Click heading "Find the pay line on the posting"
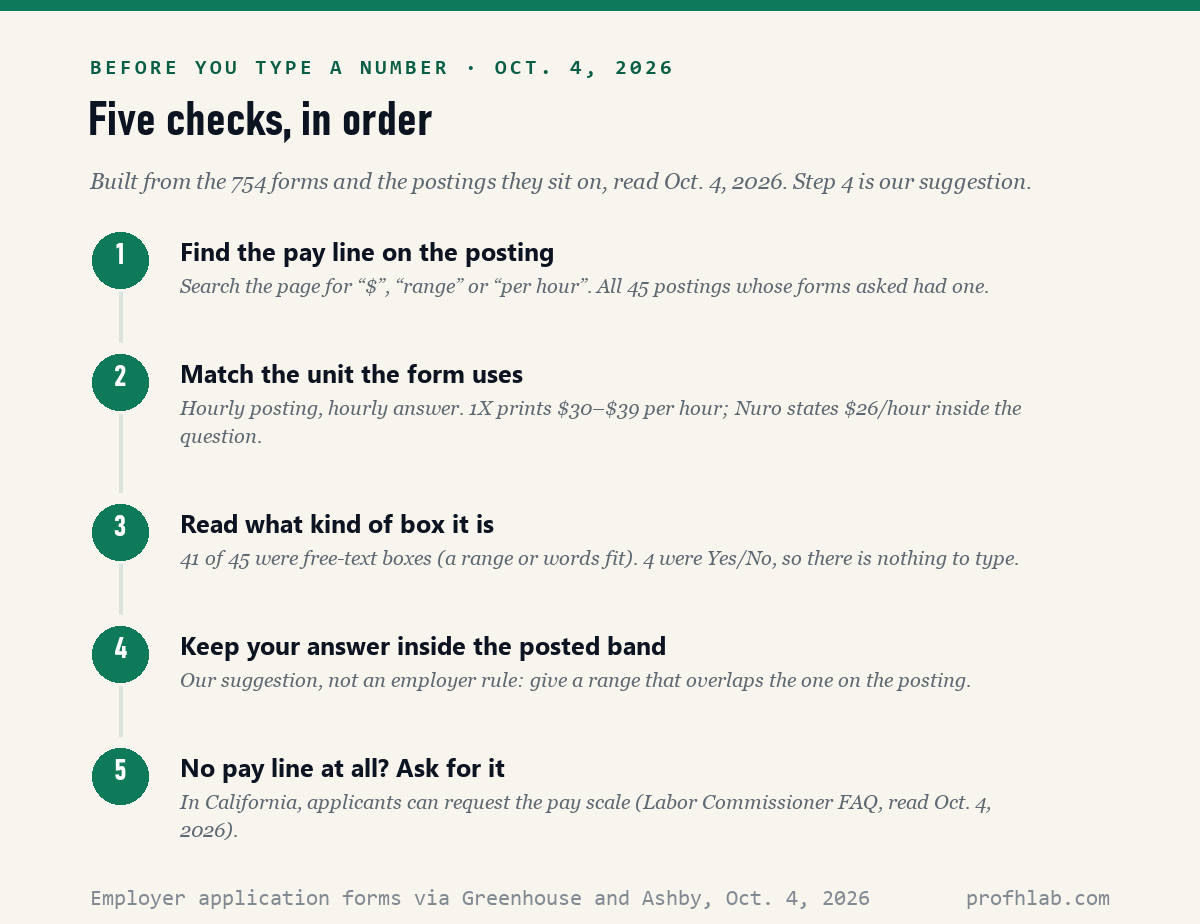Screen dimensions: 1200x924 pyautogui.click(x=367, y=252)
